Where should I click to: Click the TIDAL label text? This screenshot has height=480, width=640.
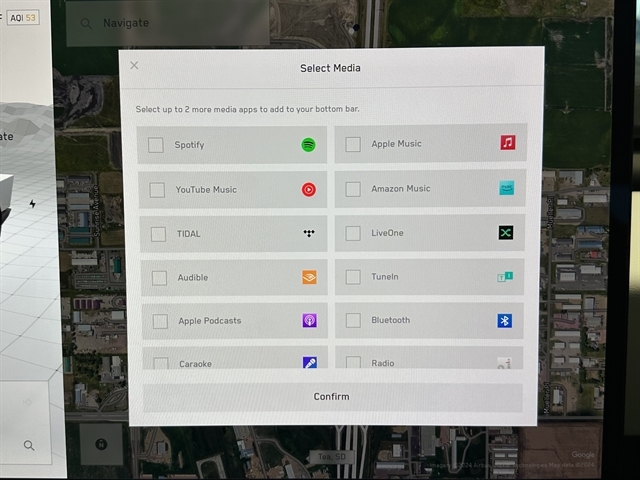tap(189, 234)
